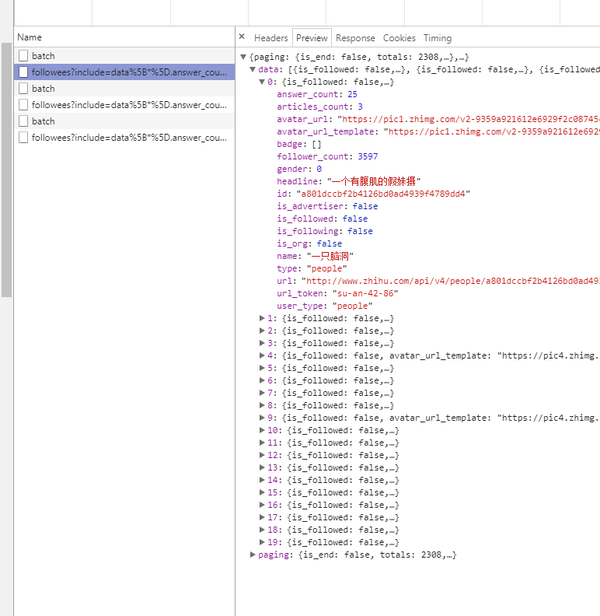Image resolution: width=600 pixels, height=616 pixels.
Task: Click file icon of first batch row
Action: pyautogui.click(x=23, y=56)
